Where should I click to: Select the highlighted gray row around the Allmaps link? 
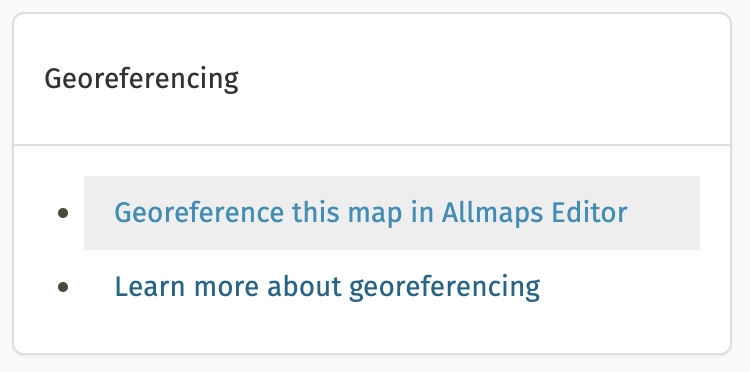coord(392,213)
